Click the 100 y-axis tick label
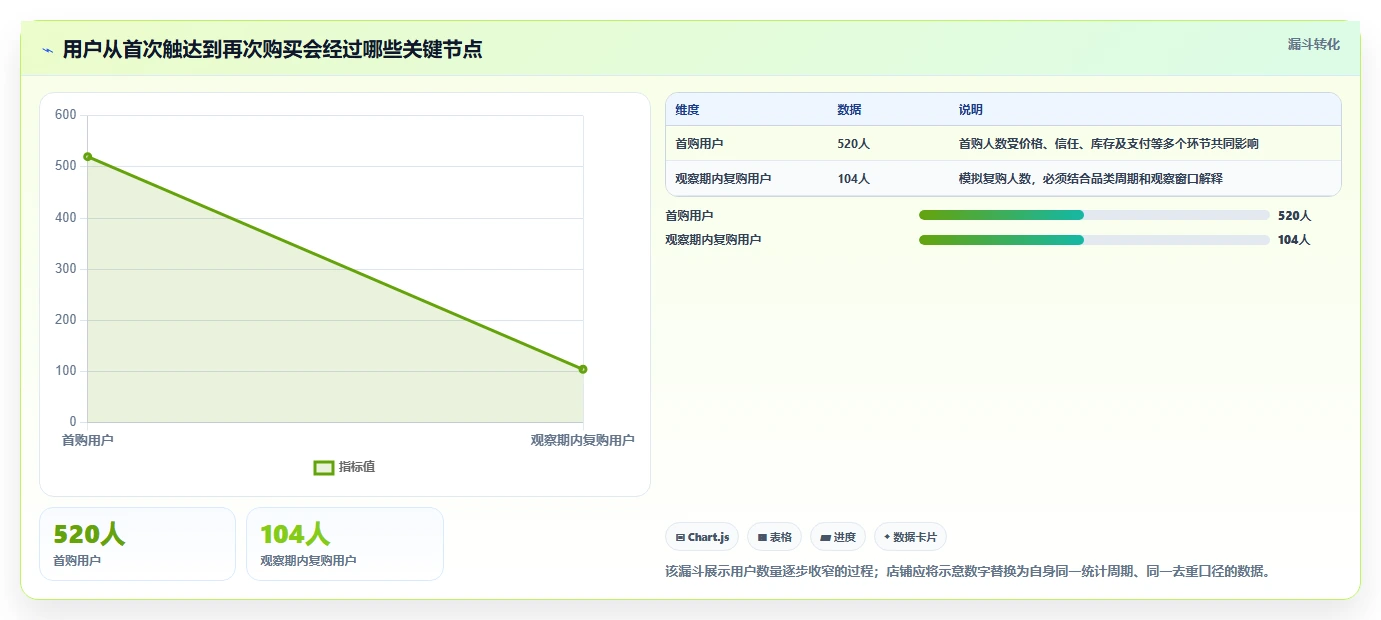Image resolution: width=1381 pixels, height=620 pixels. tap(66, 371)
